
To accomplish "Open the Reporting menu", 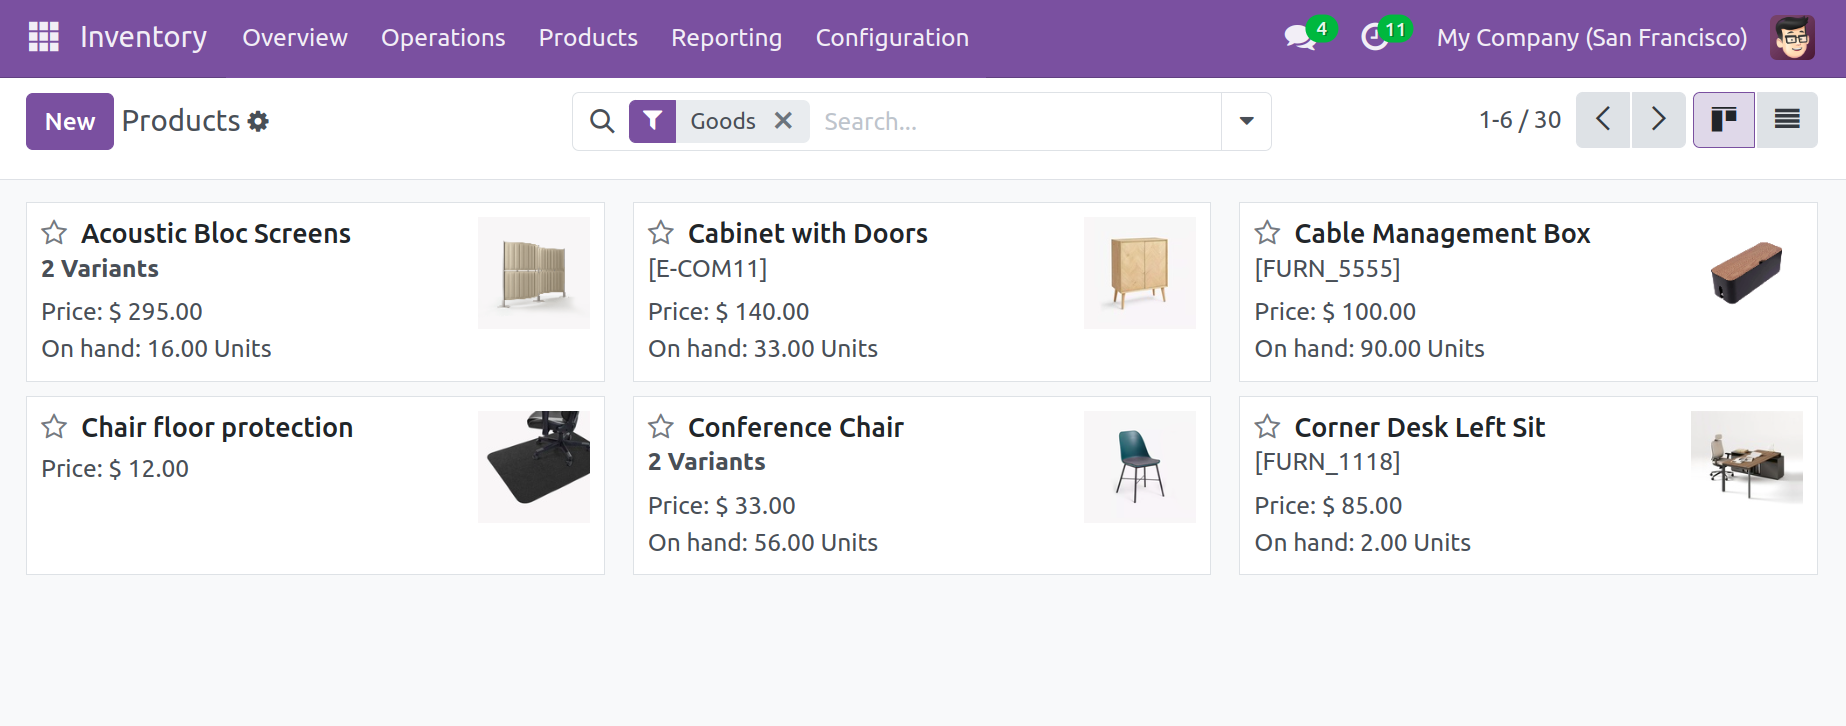I will tap(726, 38).
